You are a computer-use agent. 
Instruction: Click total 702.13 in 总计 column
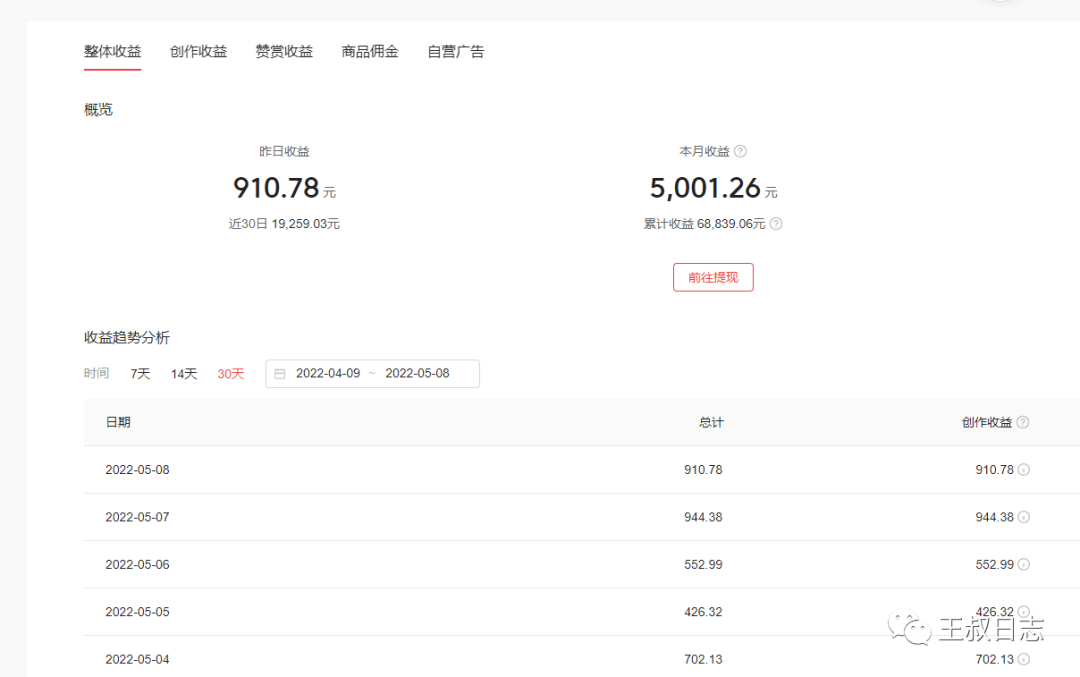703,660
